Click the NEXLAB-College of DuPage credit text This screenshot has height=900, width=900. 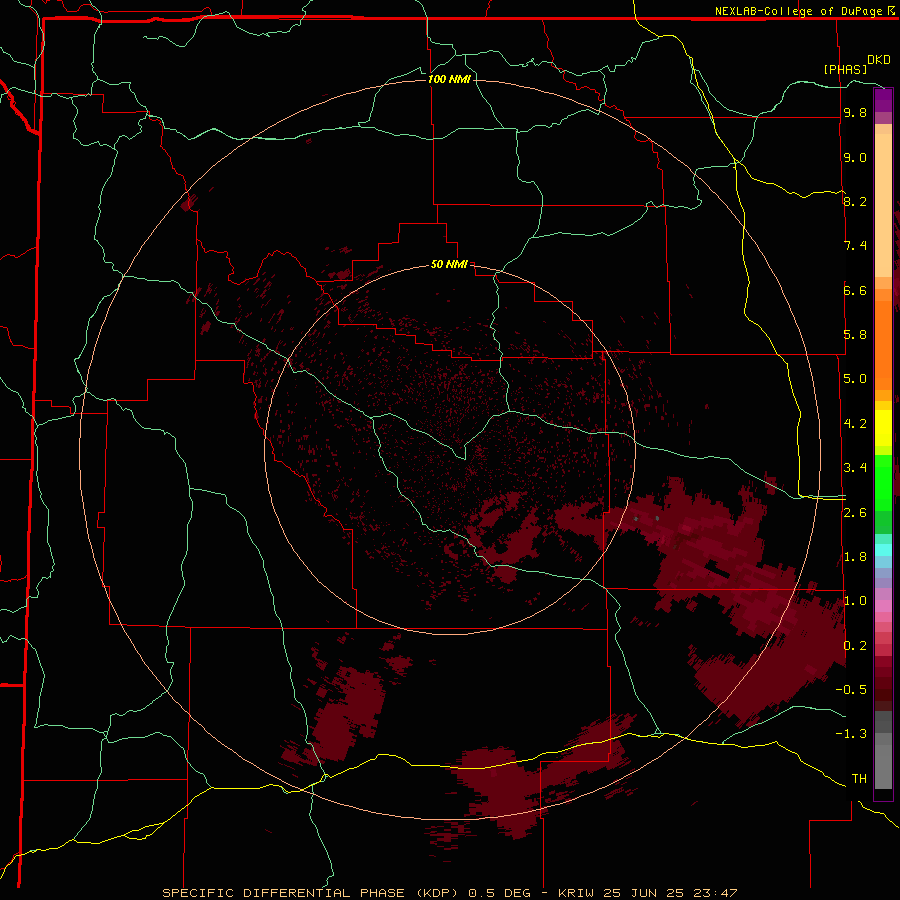click(798, 11)
